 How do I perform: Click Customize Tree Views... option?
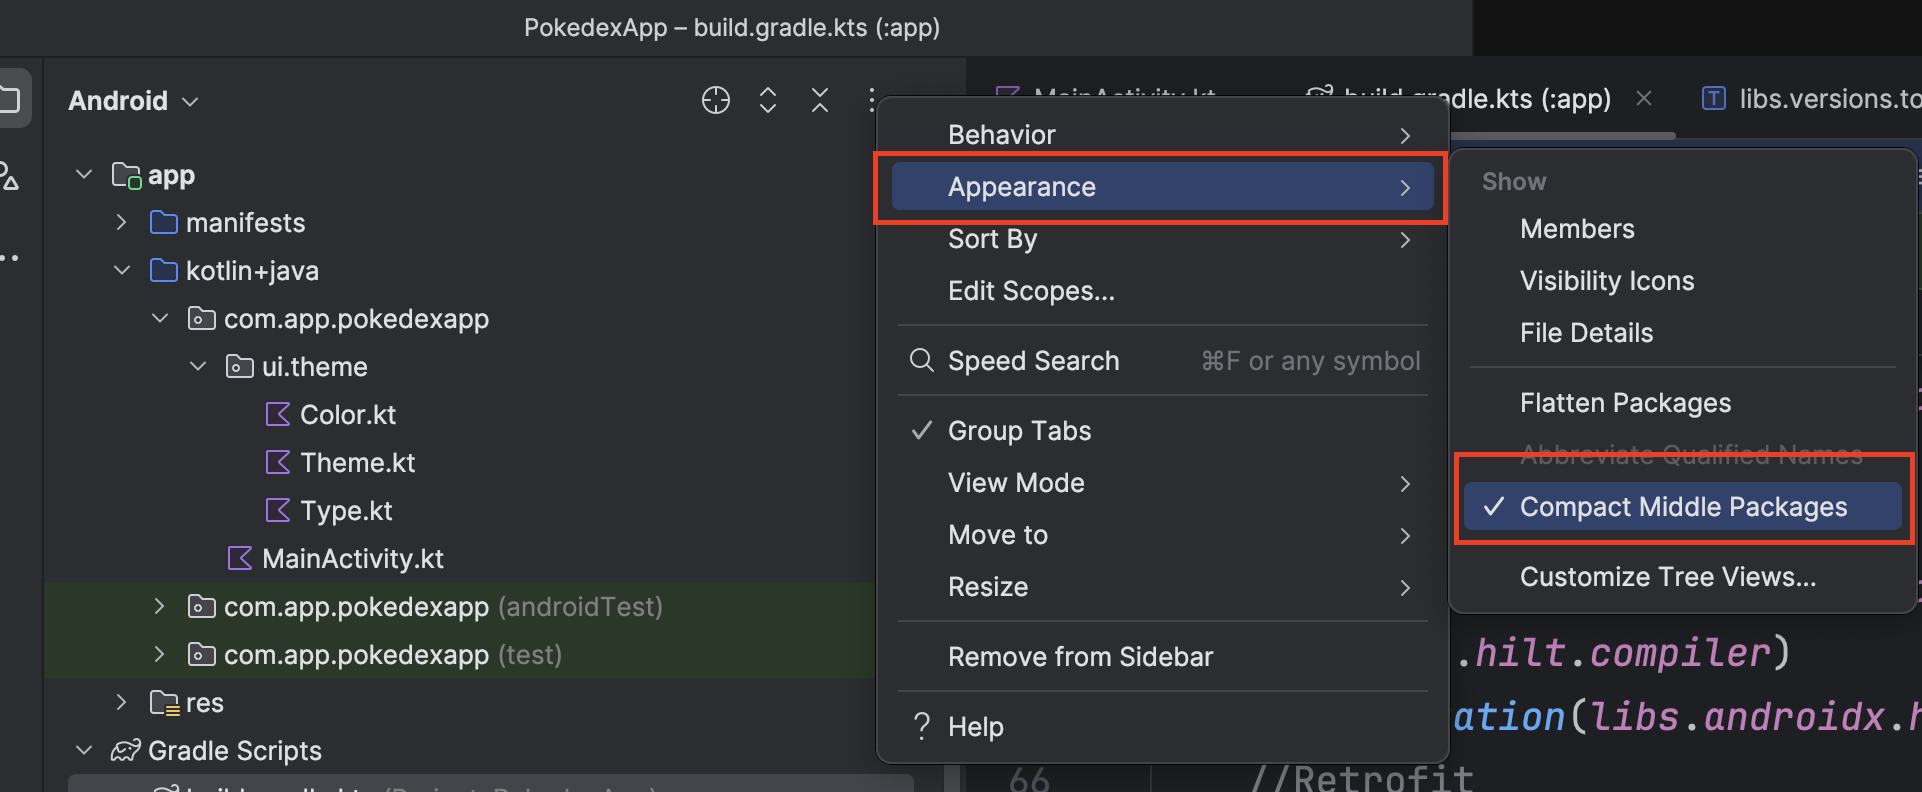tap(1667, 577)
